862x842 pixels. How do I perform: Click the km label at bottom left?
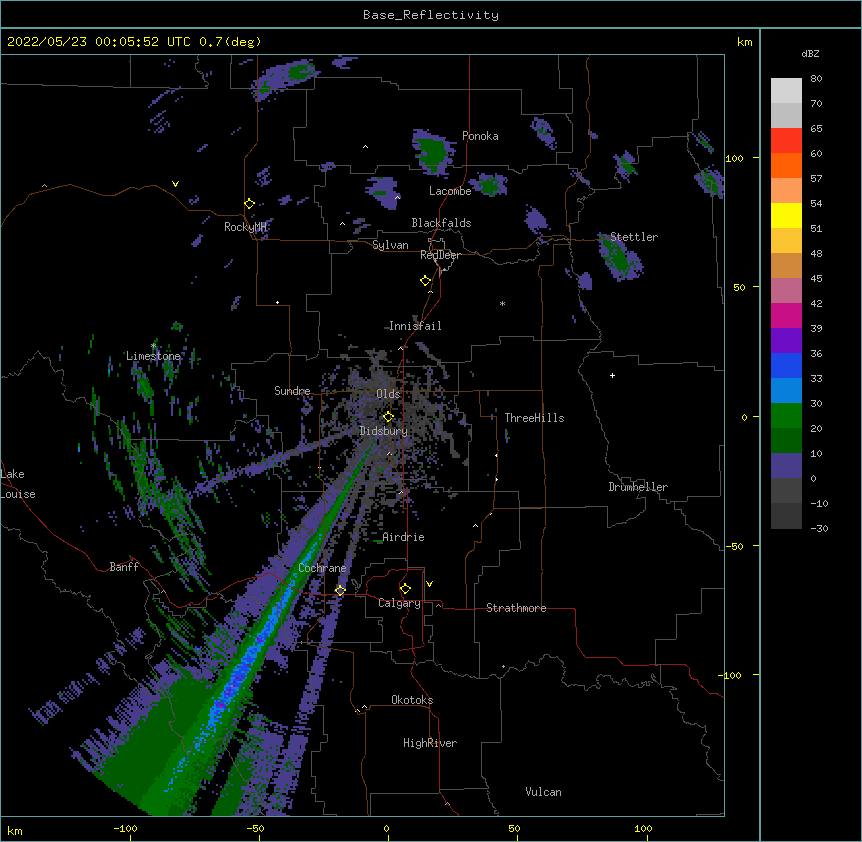click(x=15, y=830)
